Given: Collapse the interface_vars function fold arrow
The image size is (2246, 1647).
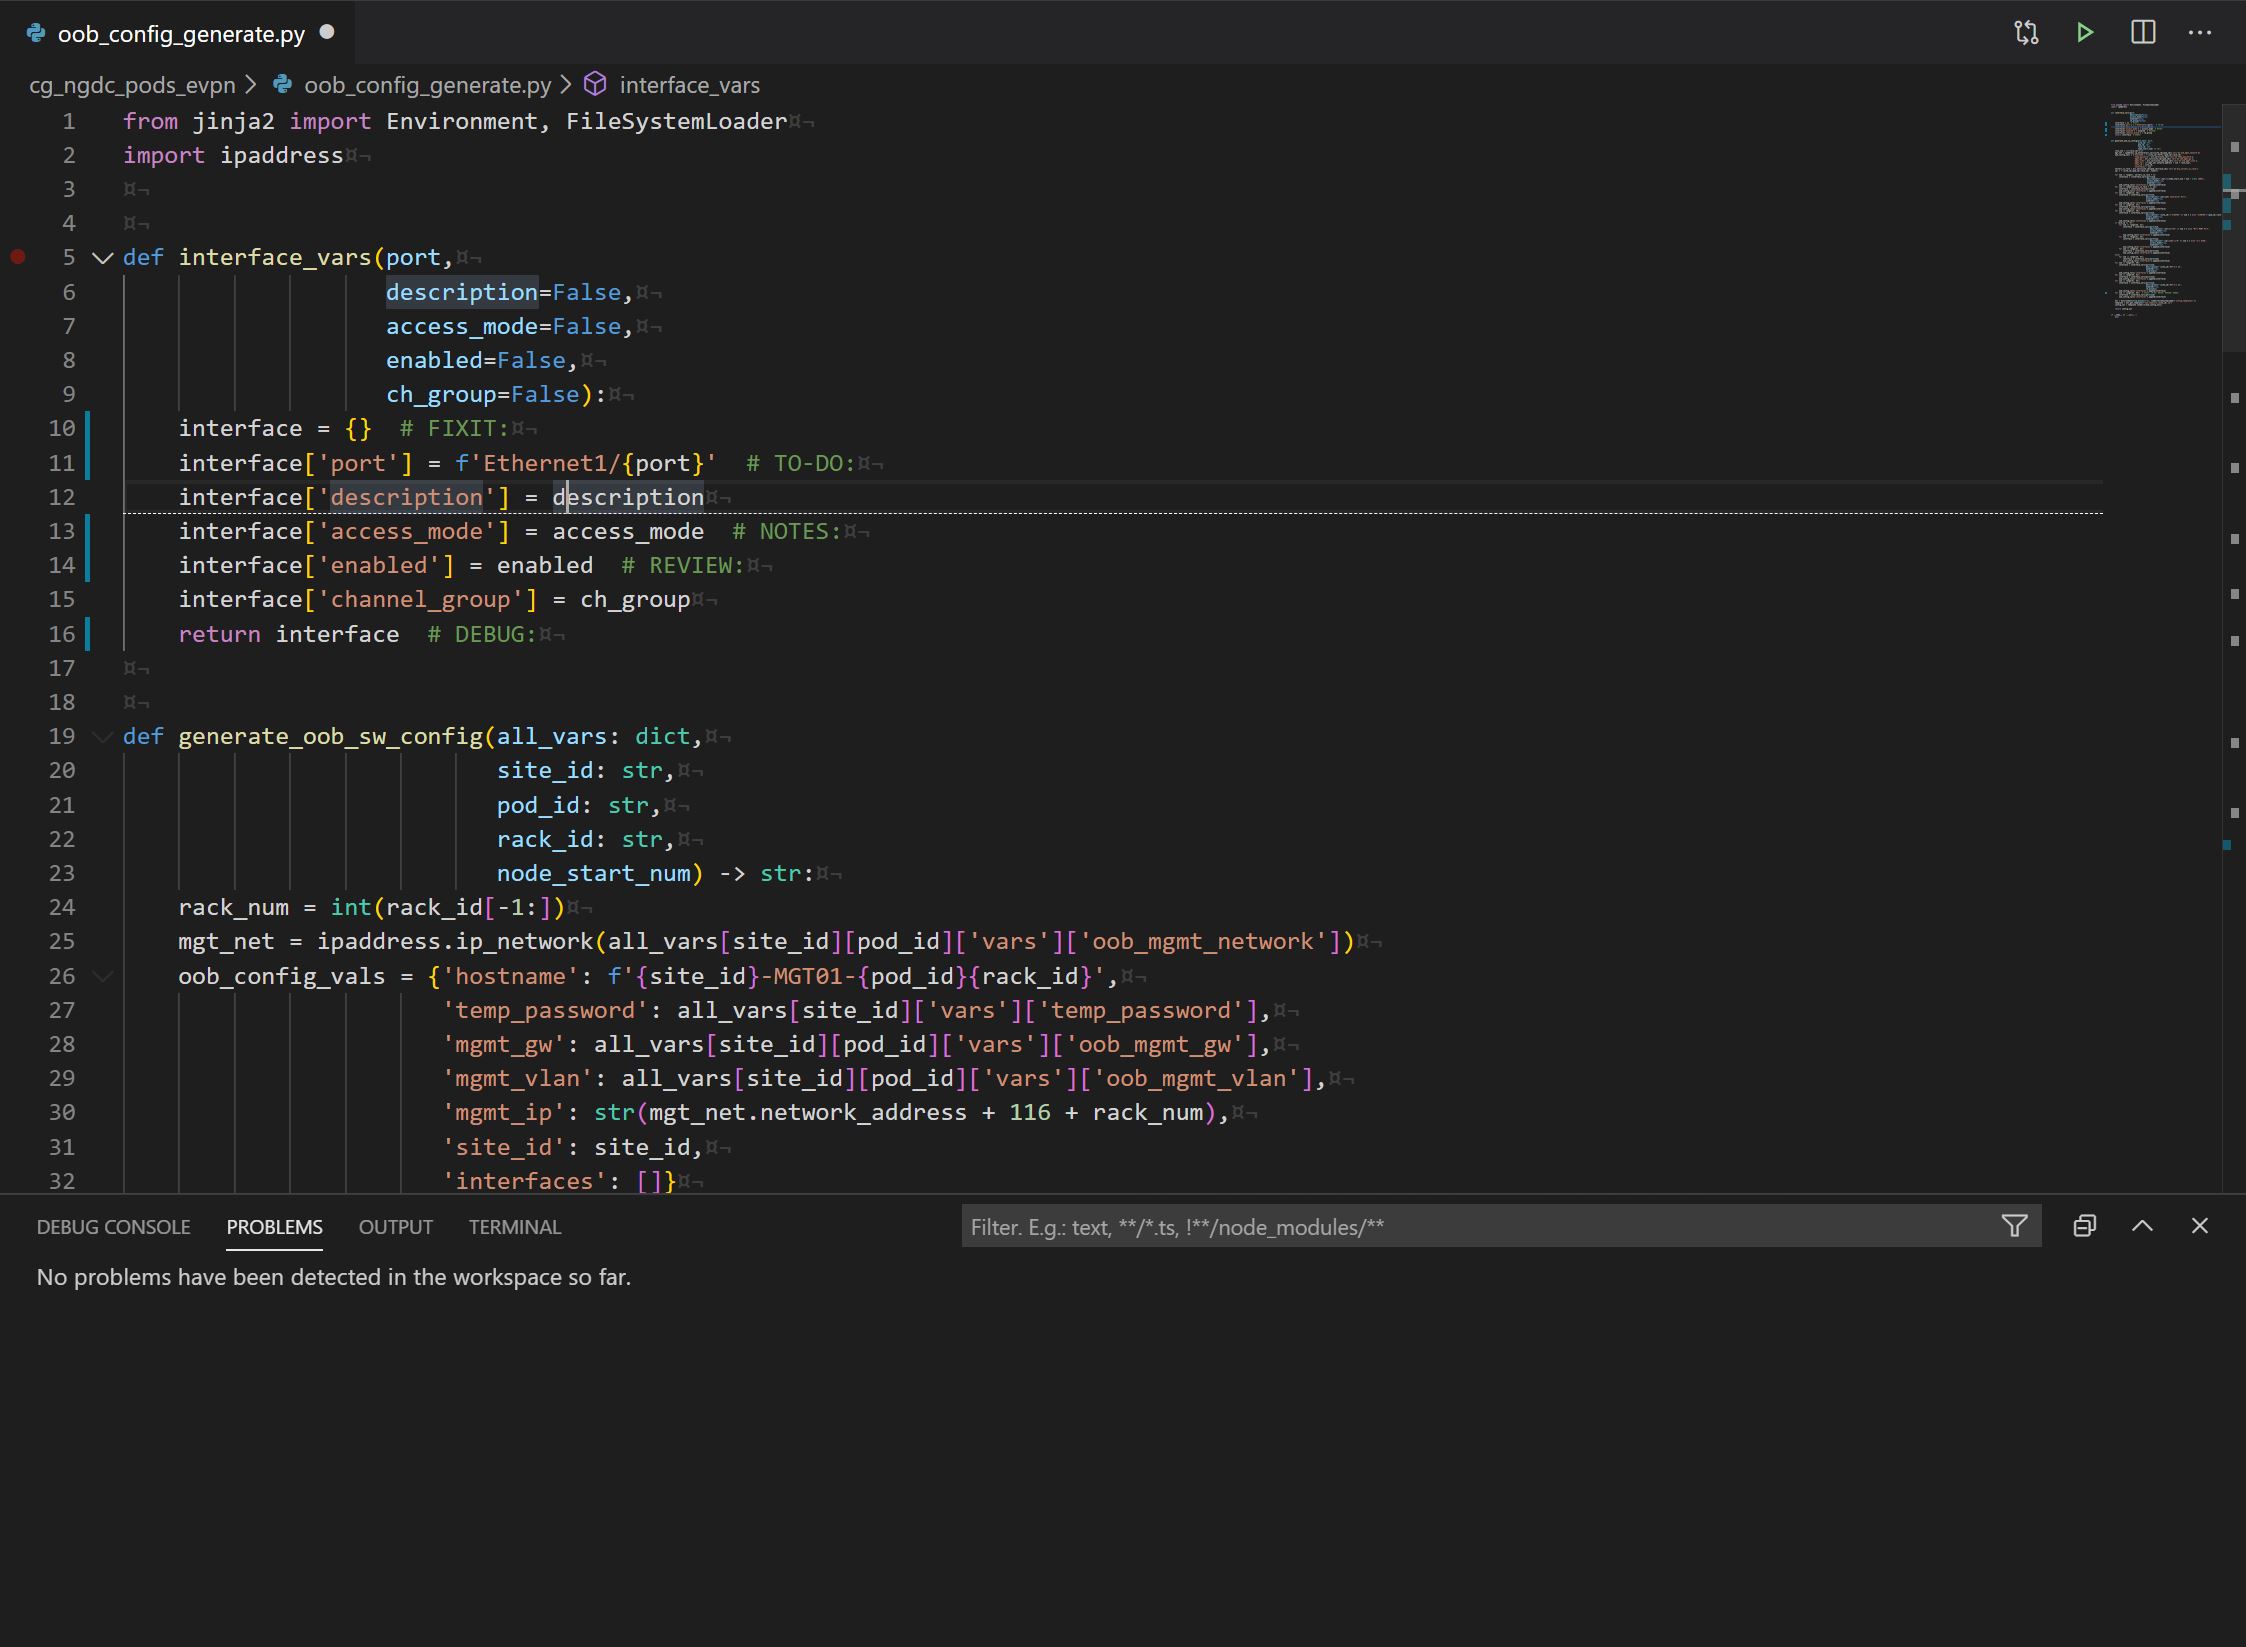Looking at the screenshot, I should [102, 258].
